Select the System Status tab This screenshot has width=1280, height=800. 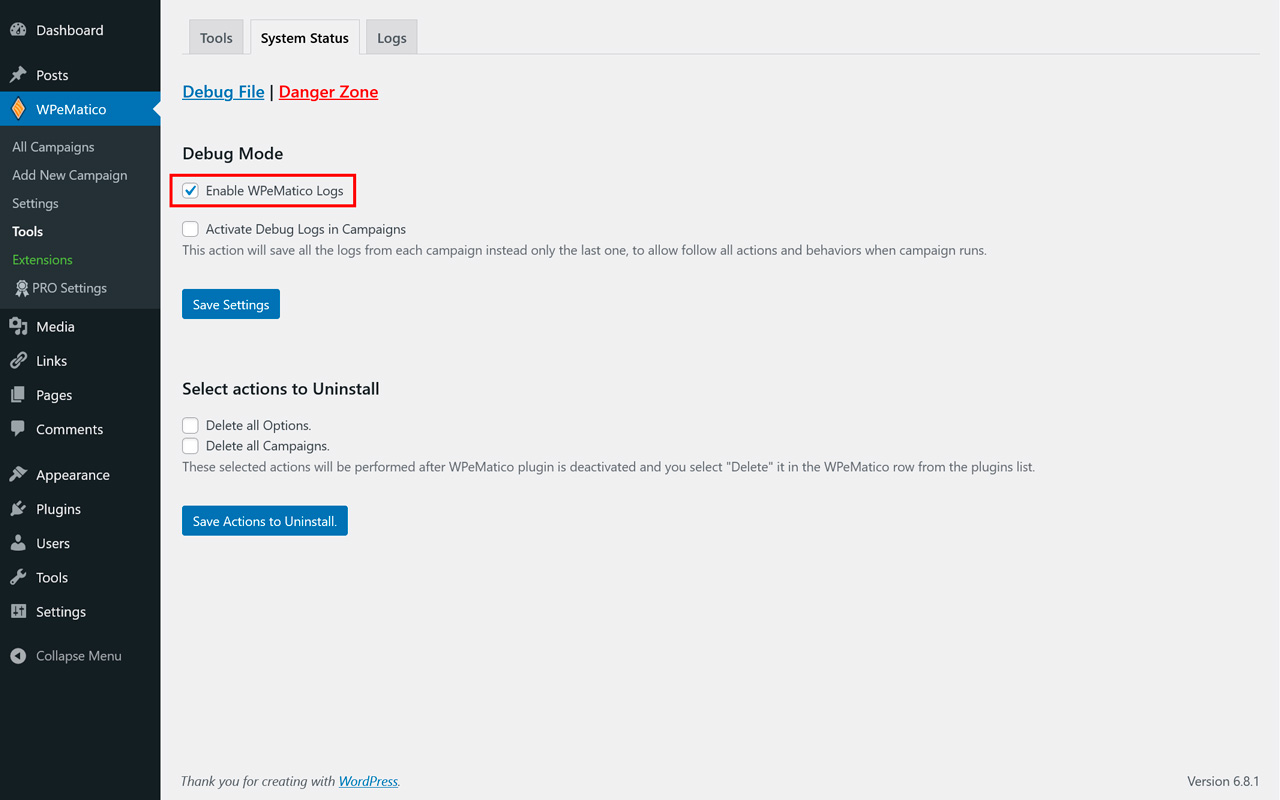(305, 38)
